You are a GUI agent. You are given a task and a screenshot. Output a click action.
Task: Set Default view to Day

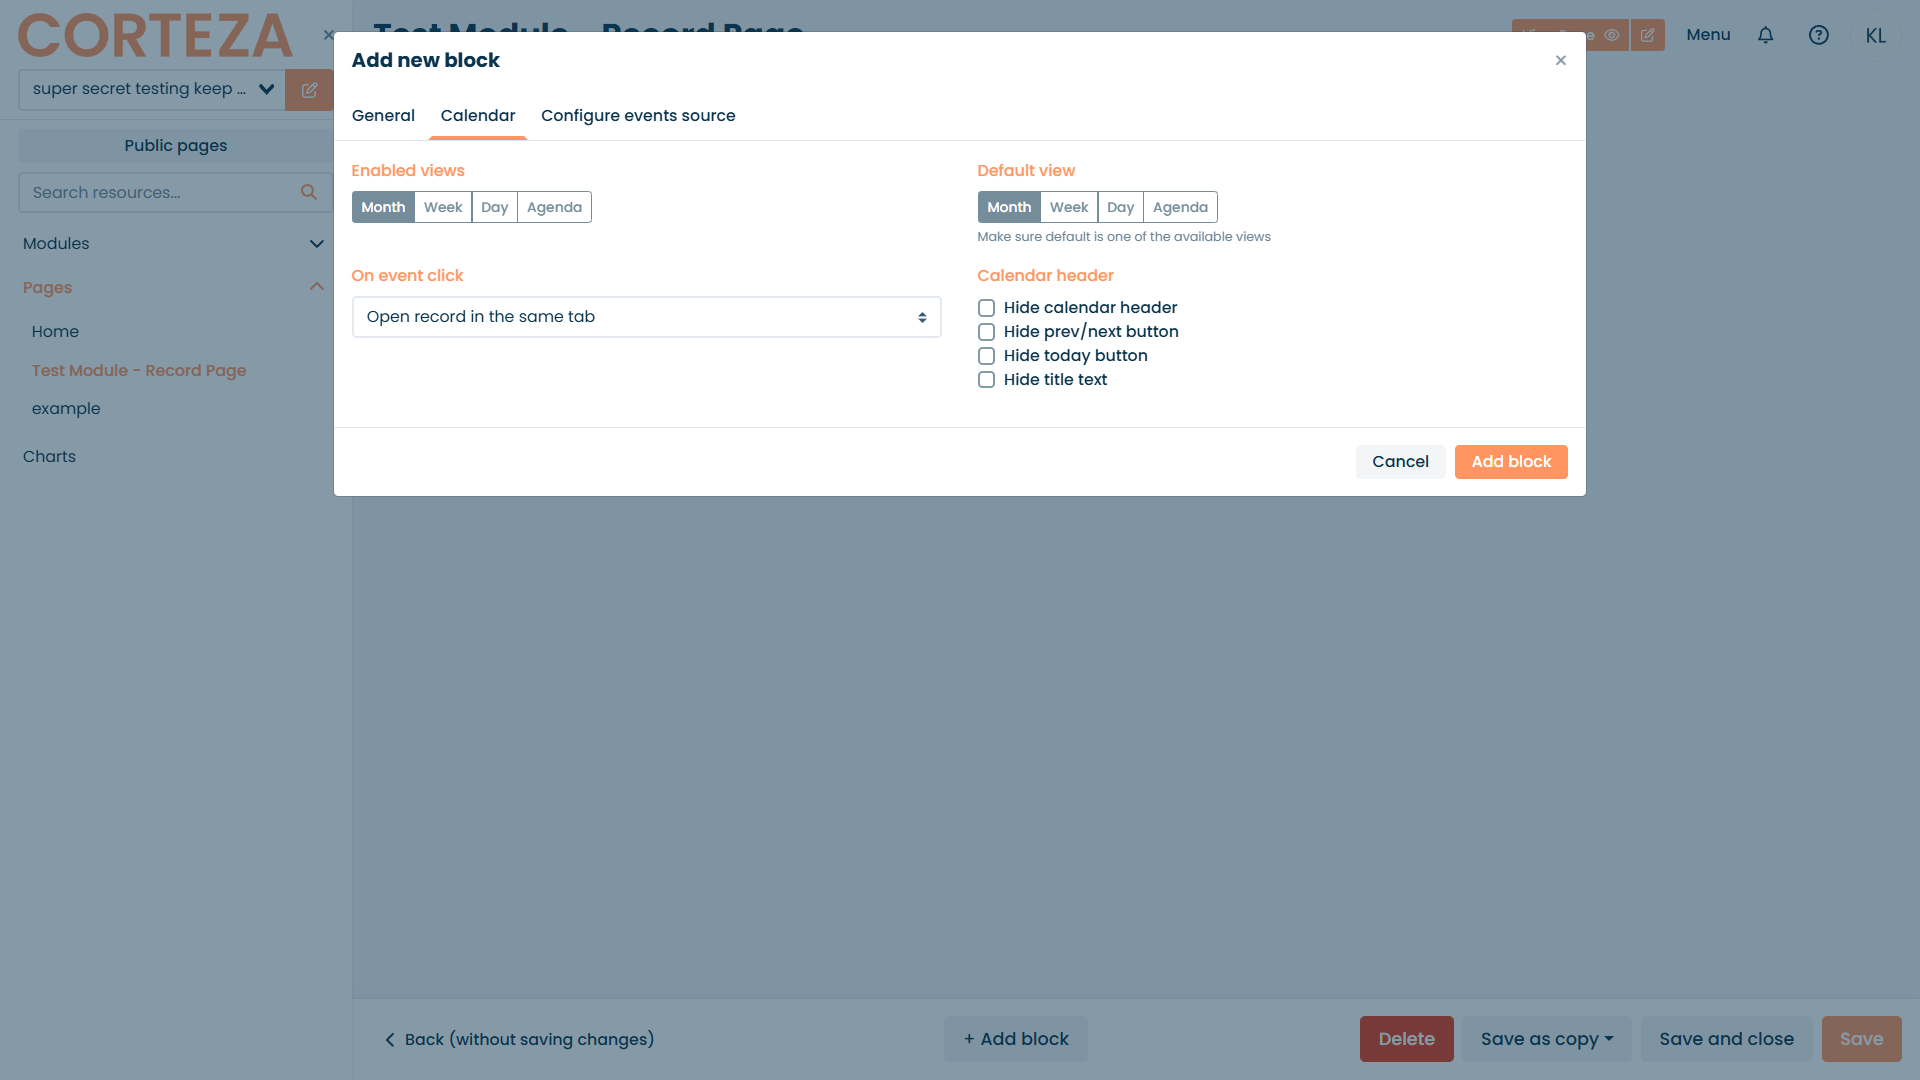coord(1121,207)
